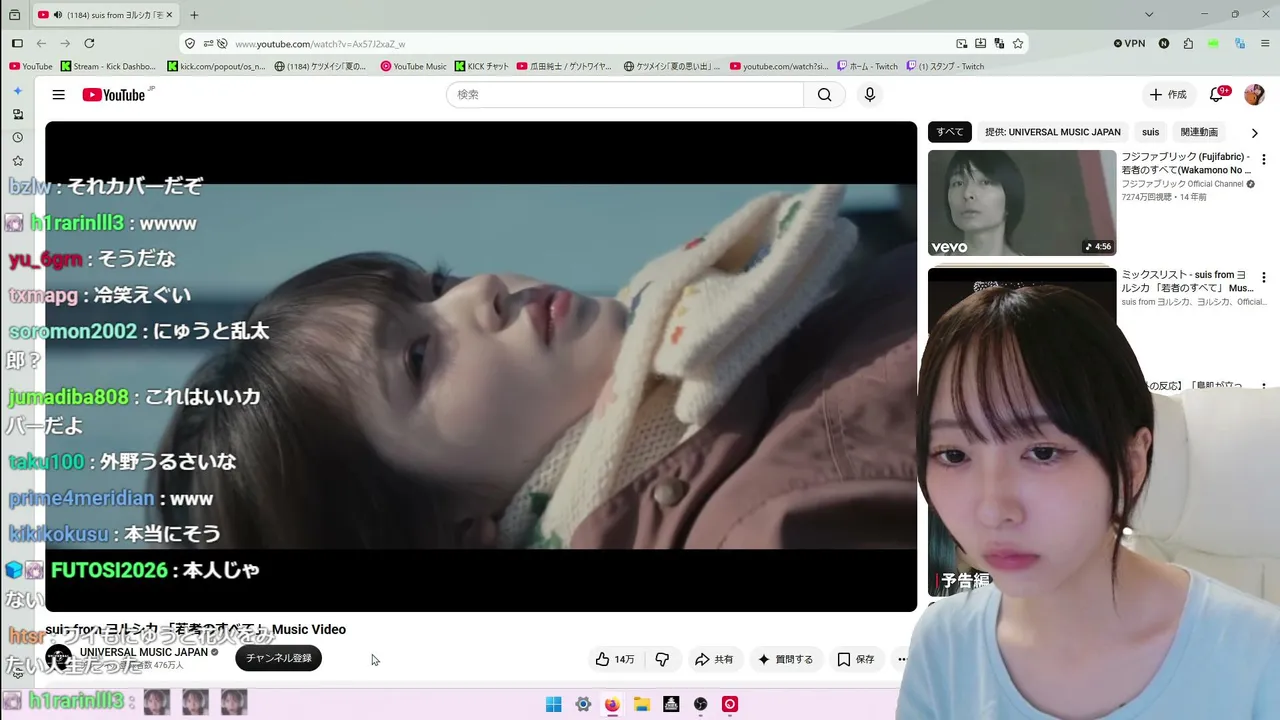Screen dimensions: 1280x720
Task: Select the 提供: UNIVERSAL MUSIC JAPAN chip
Action: click(1052, 132)
